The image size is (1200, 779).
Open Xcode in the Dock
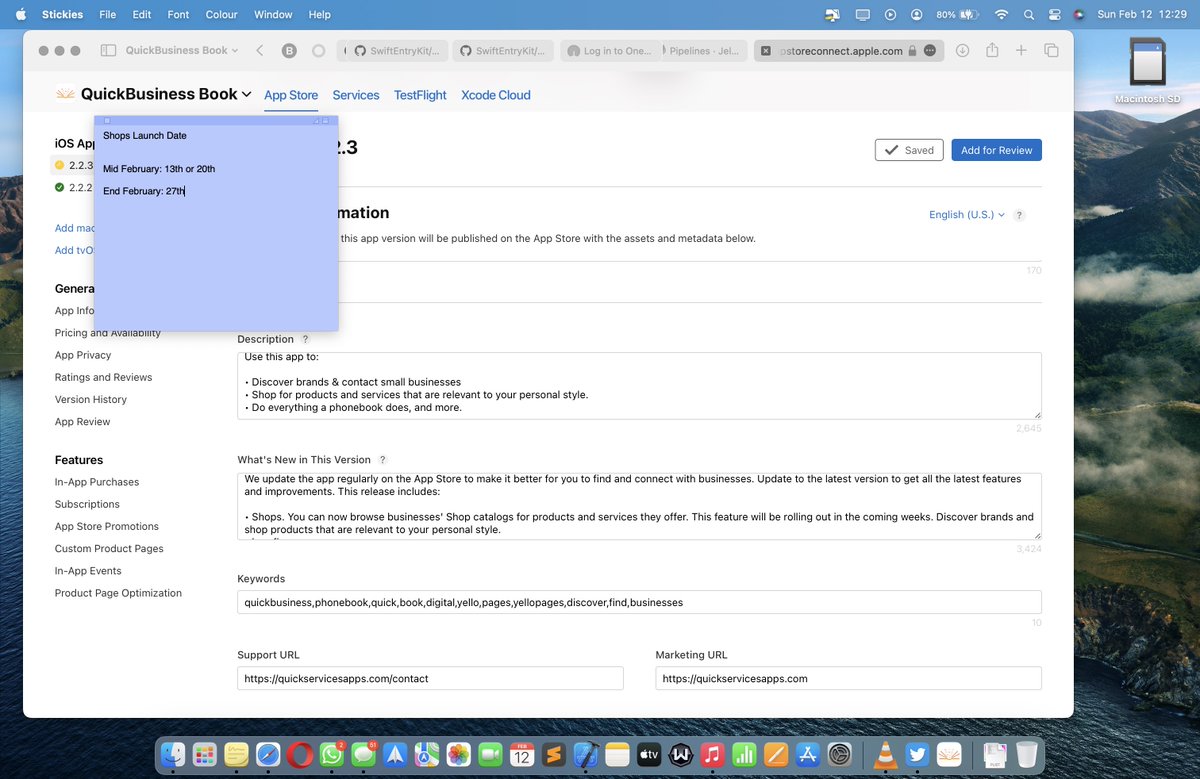pos(586,754)
